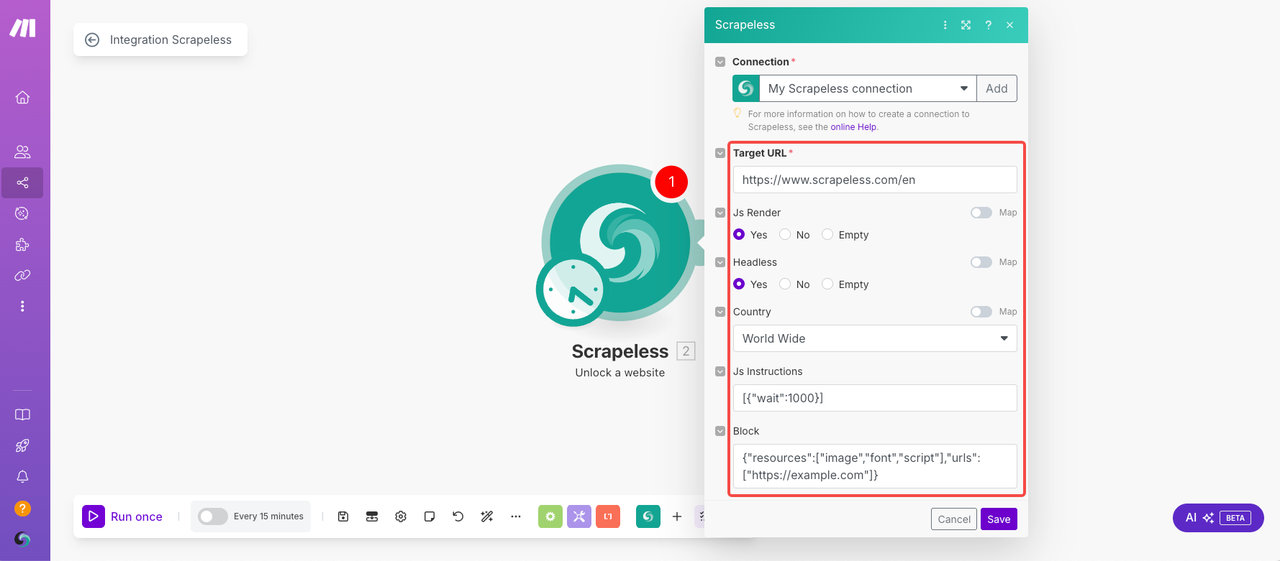Open the My Scrapeless connection dropdown

[x=867, y=88]
